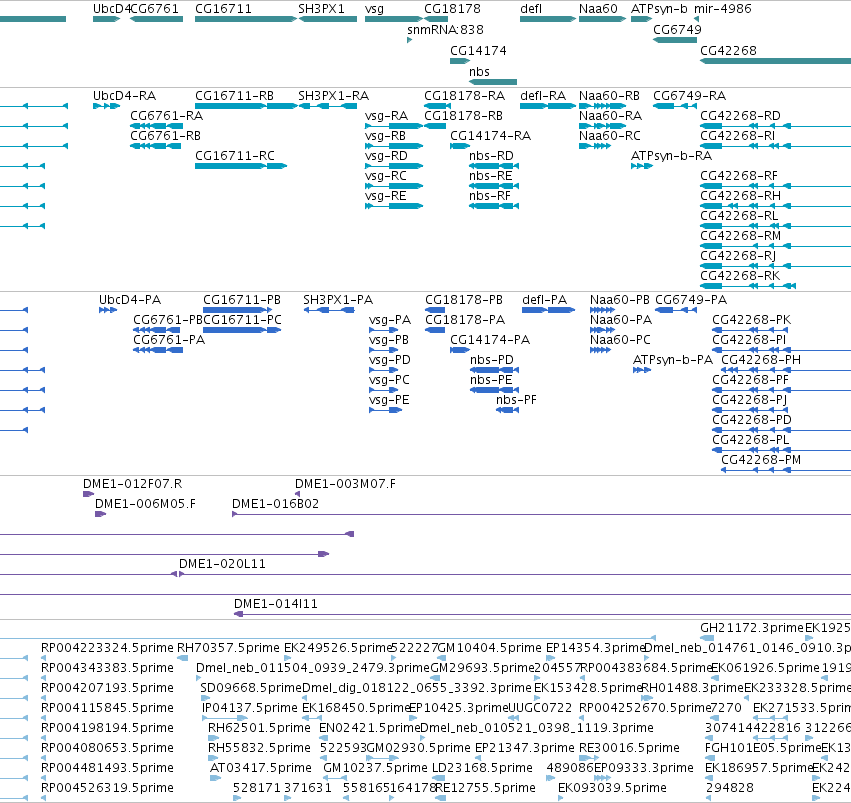Click the DME1-006M05.F clone label
This screenshot has width=851, height=803.
point(145,504)
